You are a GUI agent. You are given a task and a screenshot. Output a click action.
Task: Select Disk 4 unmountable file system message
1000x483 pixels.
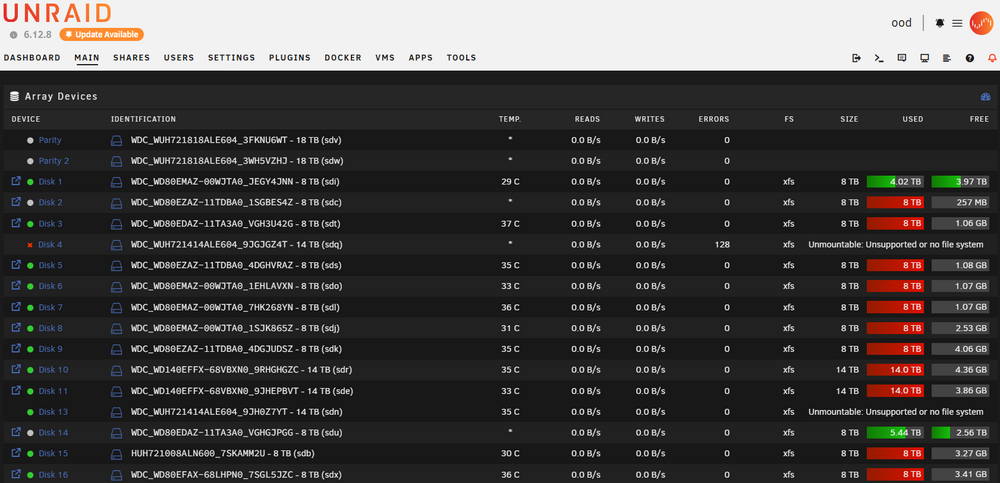pyautogui.click(x=895, y=244)
